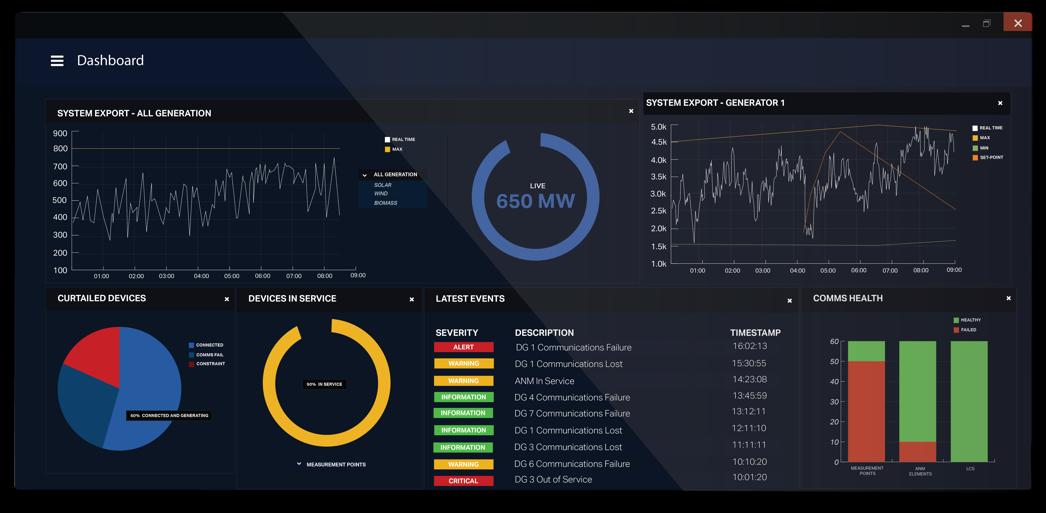Screen dimensions: 1046x513
Task: Collapse the All Generation dropdown
Action: coord(390,175)
